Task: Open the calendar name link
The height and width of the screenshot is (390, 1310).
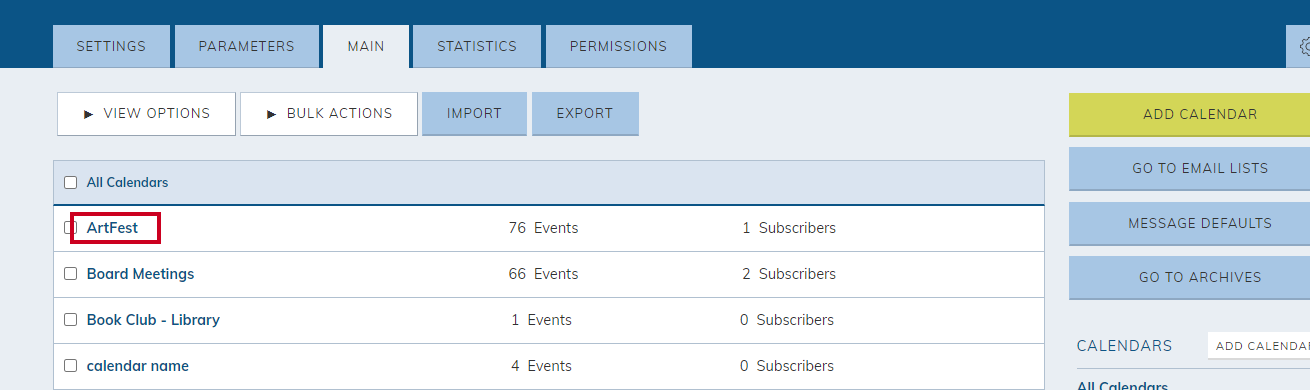Action: (x=138, y=366)
